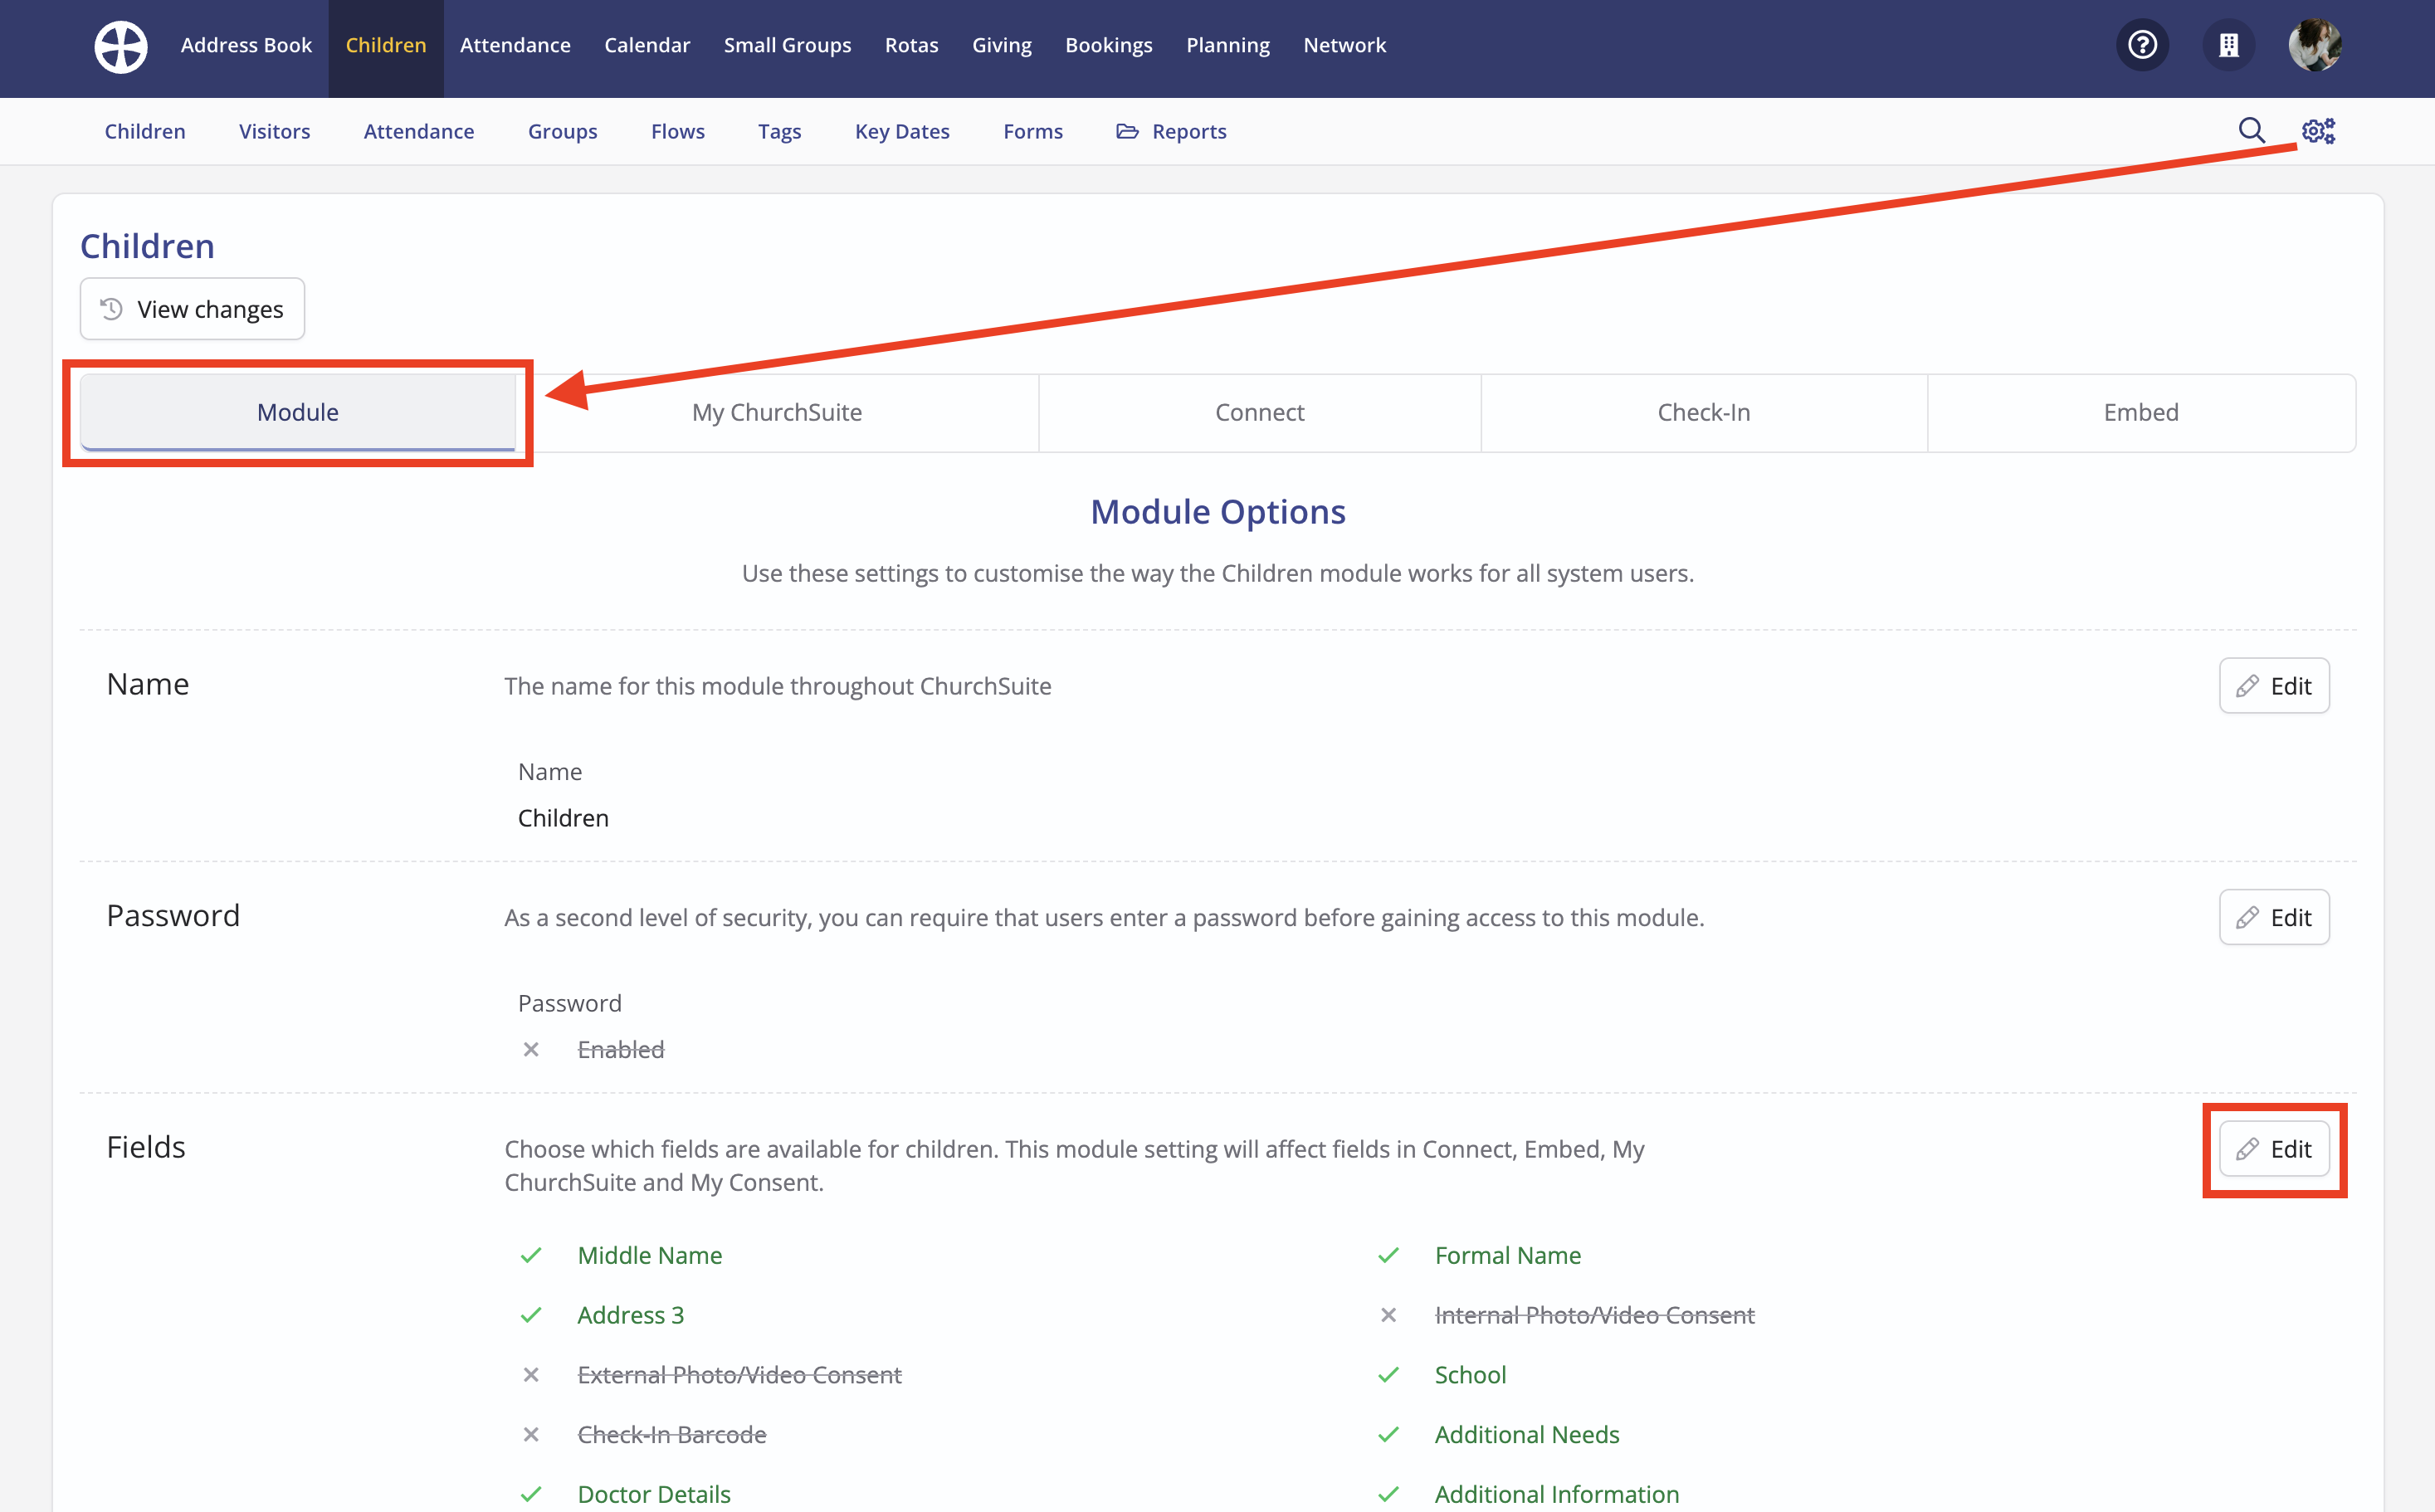
Task: Open the Network module
Action: point(1344,45)
